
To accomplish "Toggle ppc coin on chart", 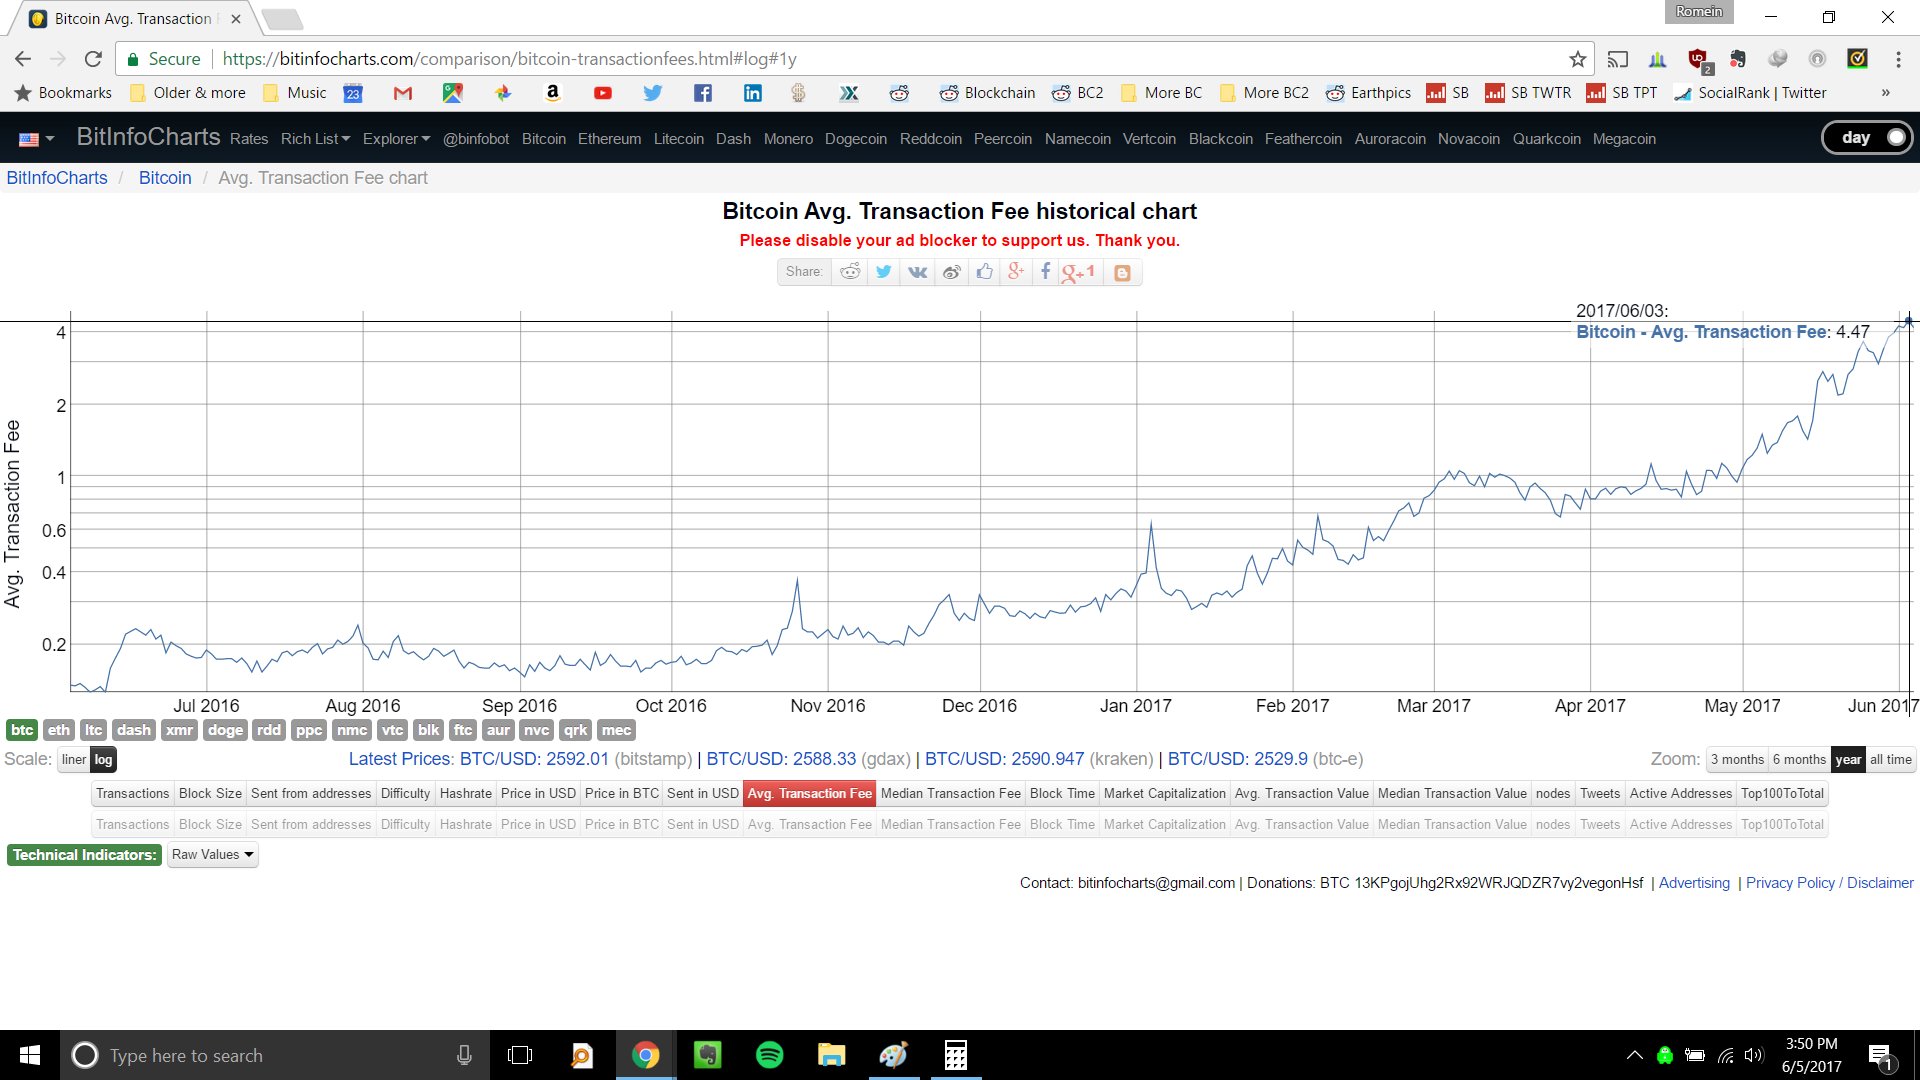I will point(309,730).
